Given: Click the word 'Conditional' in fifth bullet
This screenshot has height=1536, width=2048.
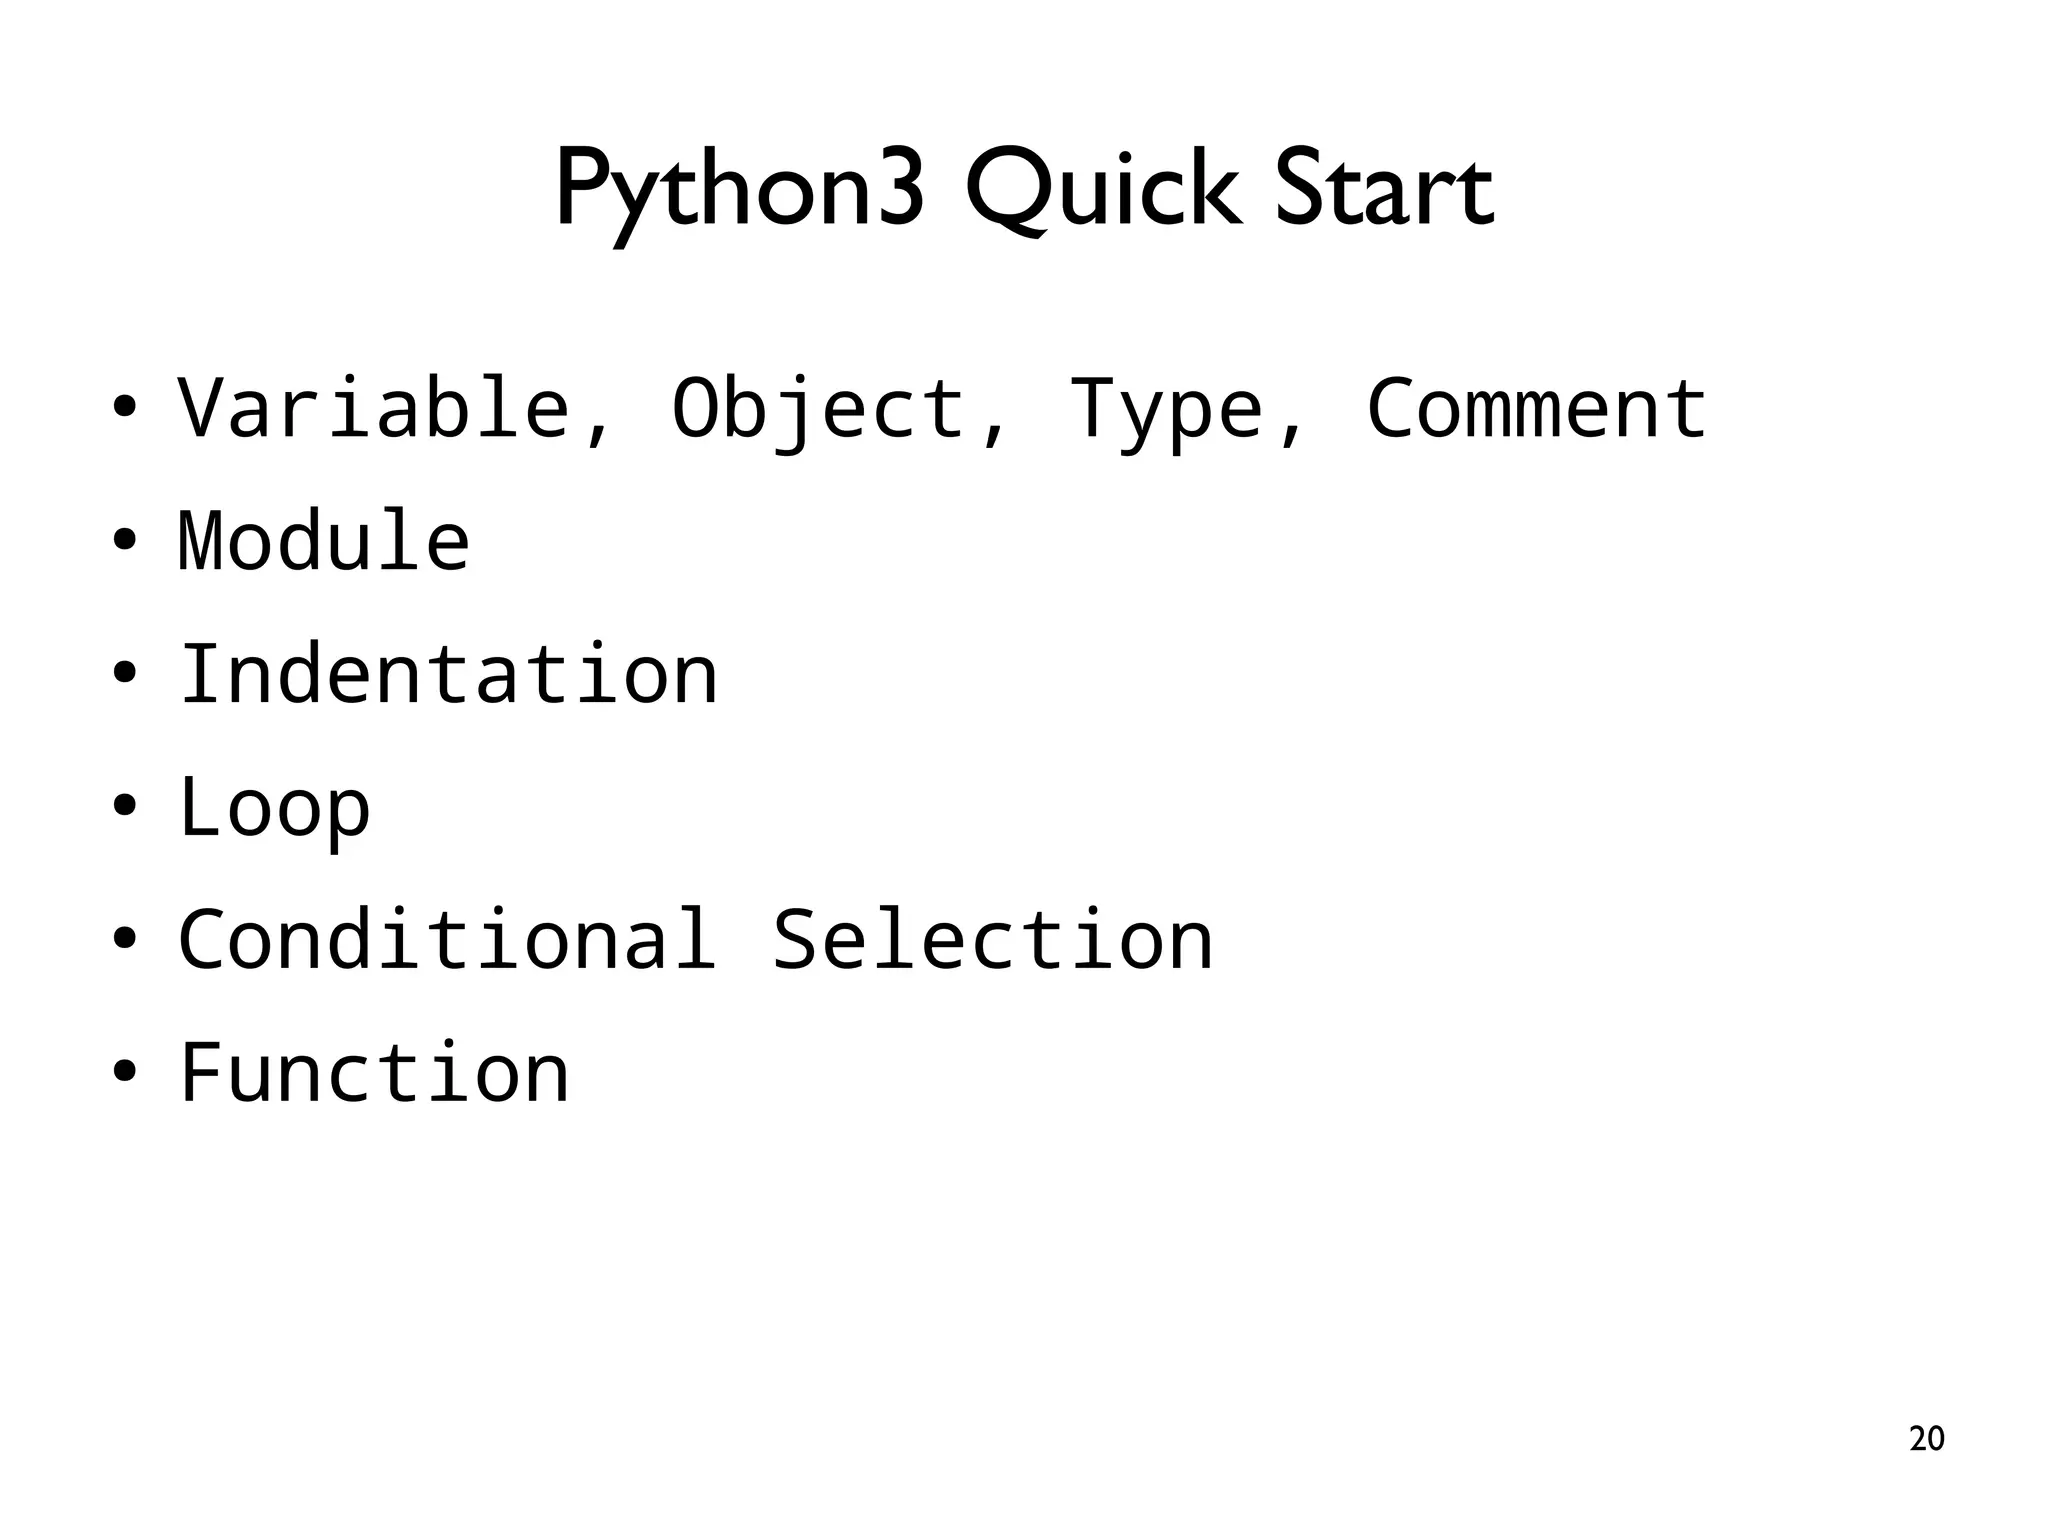Looking at the screenshot, I should 448,939.
